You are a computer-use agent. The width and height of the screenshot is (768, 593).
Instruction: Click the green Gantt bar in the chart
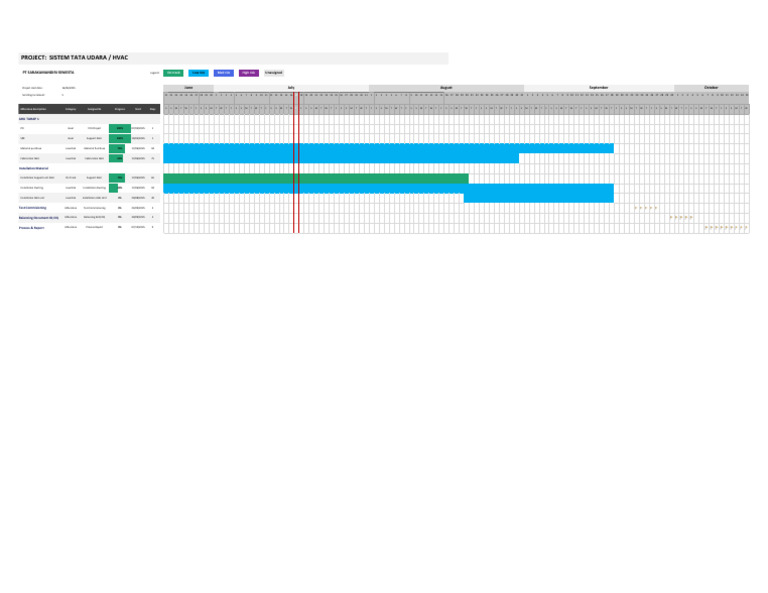316,178
